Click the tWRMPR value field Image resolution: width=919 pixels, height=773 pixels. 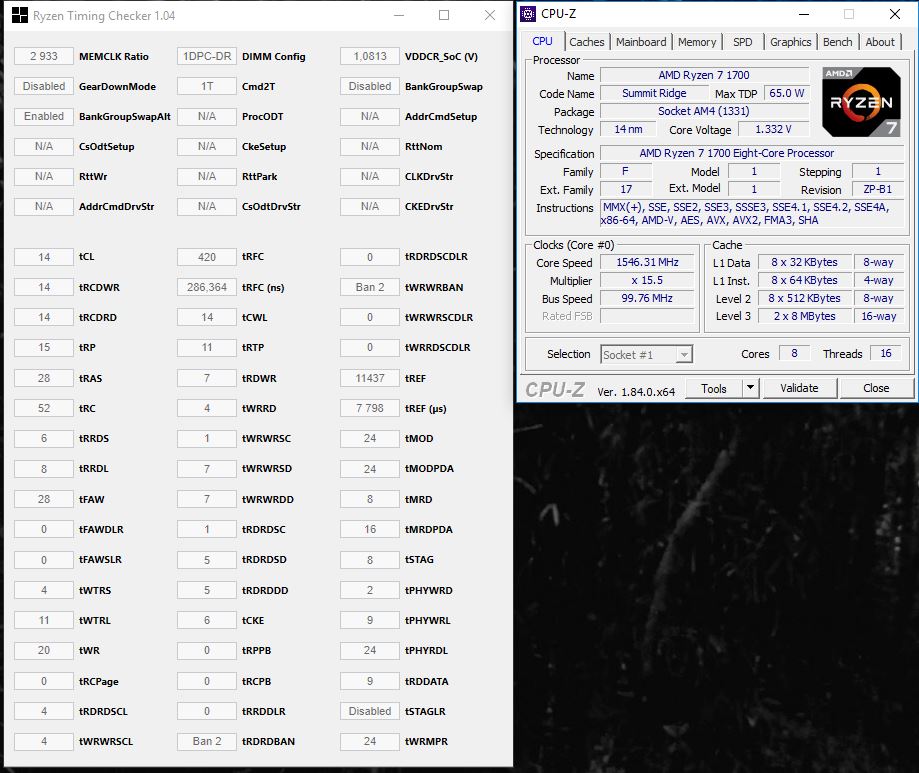370,741
